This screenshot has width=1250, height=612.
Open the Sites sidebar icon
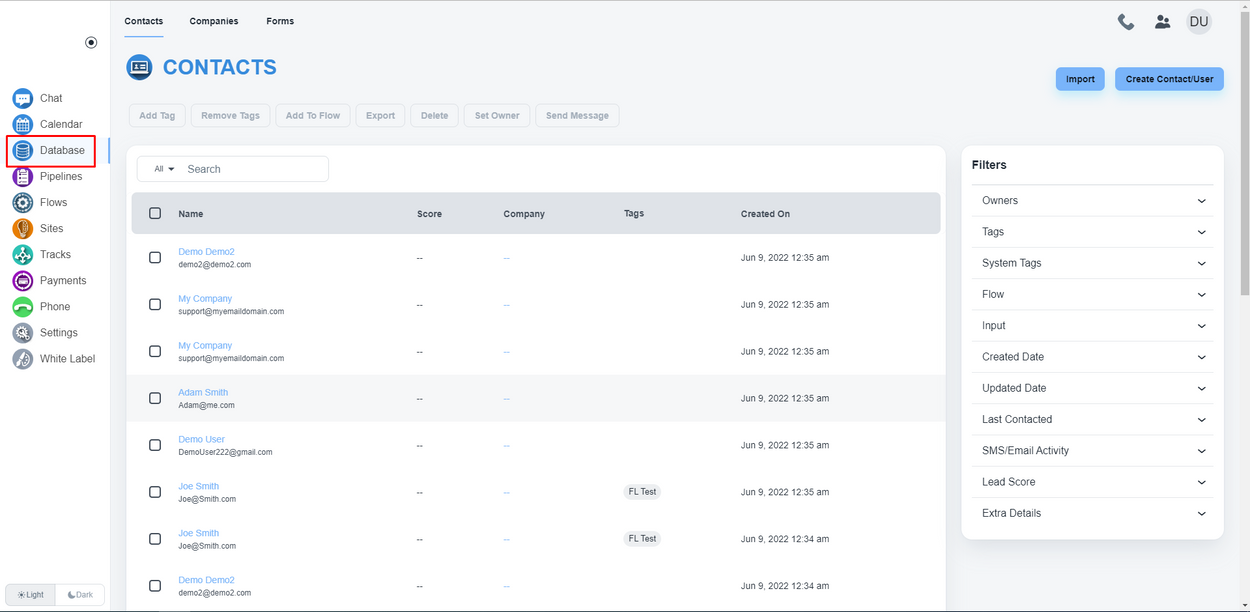pyautogui.click(x=23, y=228)
